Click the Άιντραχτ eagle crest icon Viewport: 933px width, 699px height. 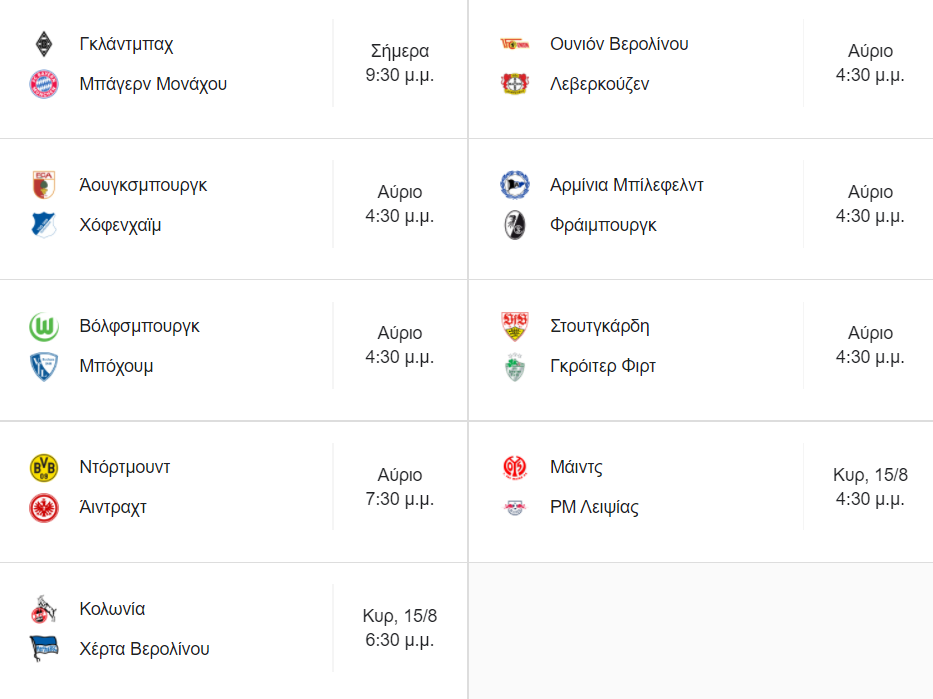[x=44, y=507]
